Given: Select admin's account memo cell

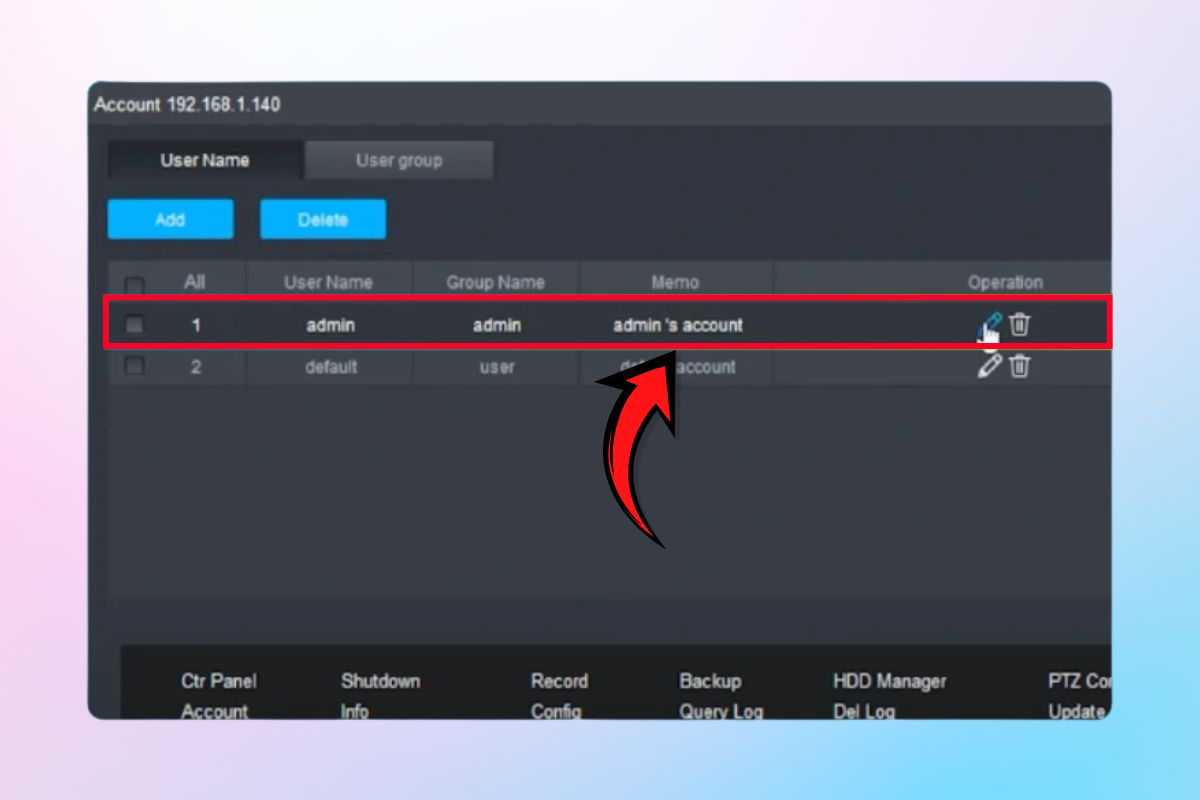Looking at the screenshot, I should [677, 325].
